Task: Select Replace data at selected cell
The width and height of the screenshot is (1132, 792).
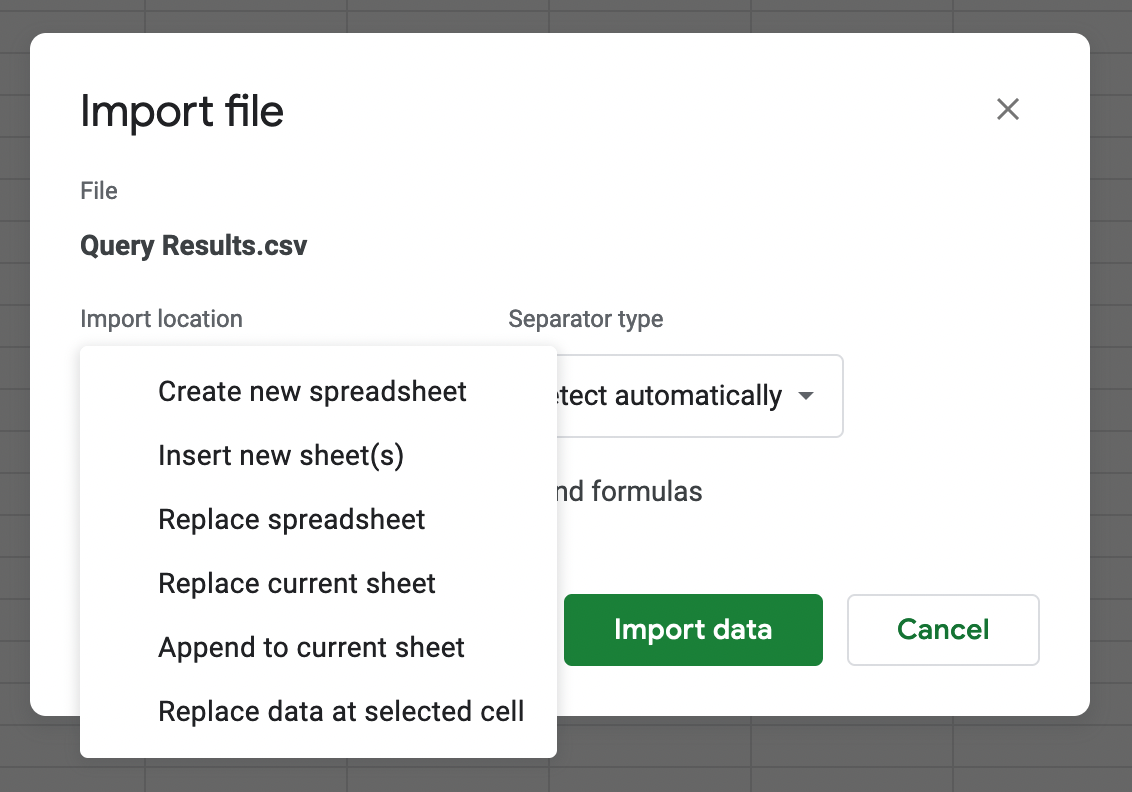Action: (x=341, y=712)
